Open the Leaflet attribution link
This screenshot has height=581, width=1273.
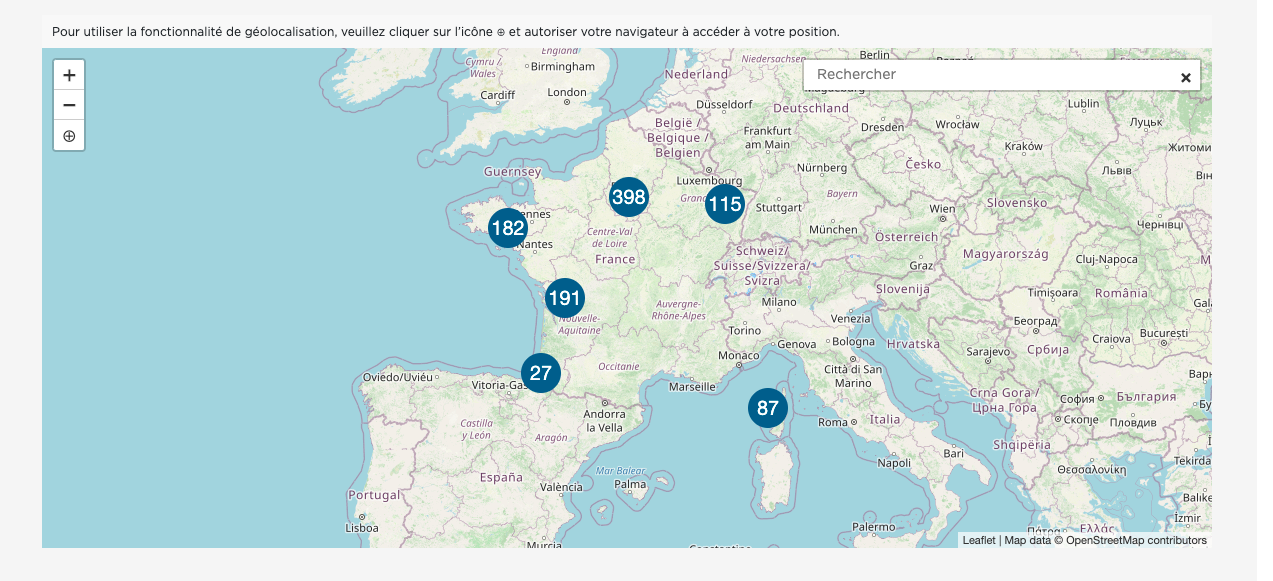(x=978, y=541)
